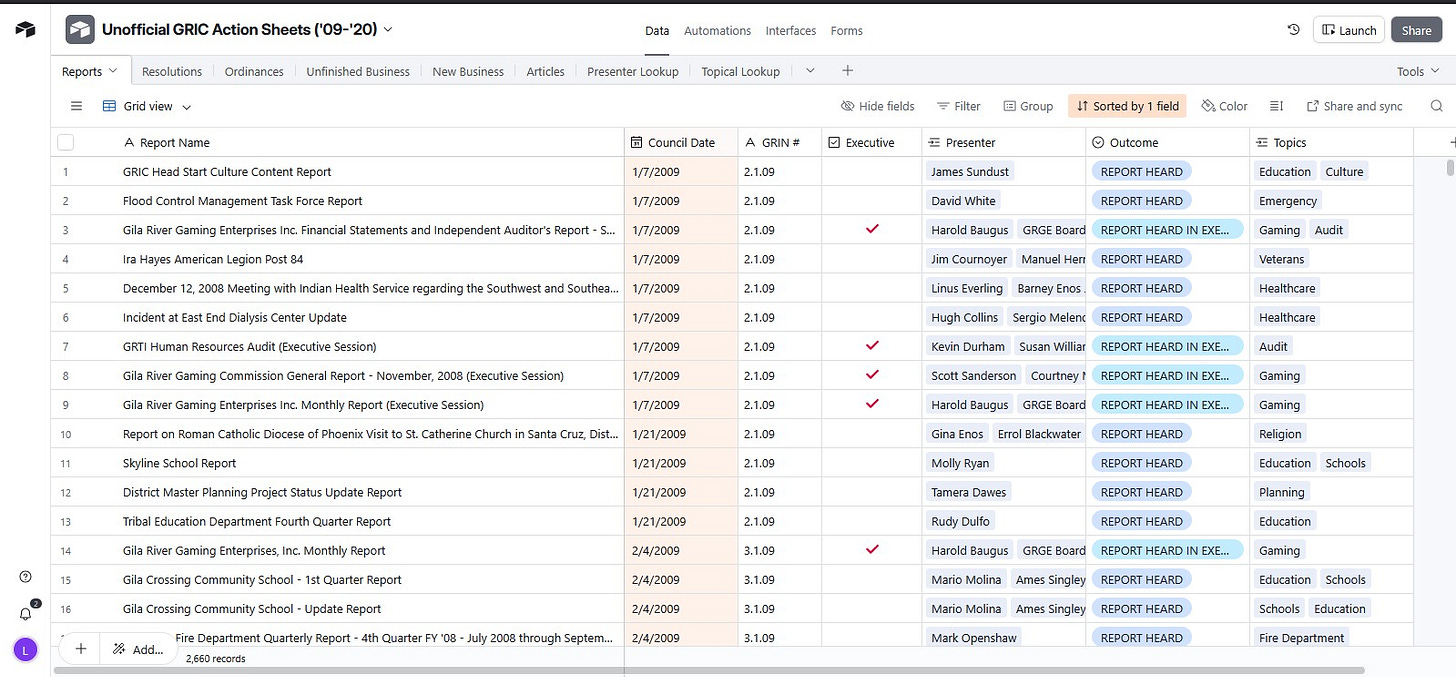Open row height icon in toolbar
1456x677 pixels.
(x=1276, y=106)
